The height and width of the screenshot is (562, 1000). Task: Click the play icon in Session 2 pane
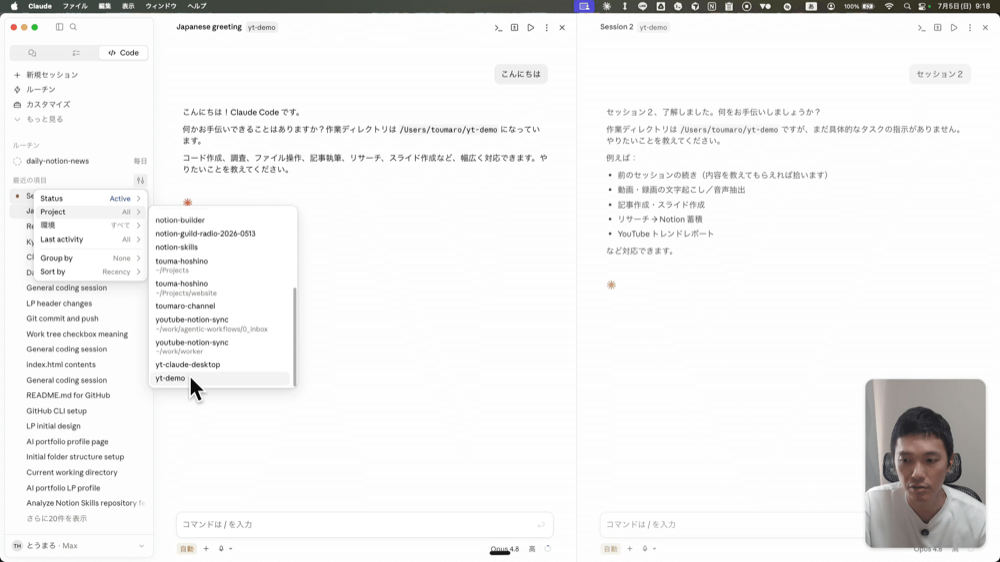[954, 27]
